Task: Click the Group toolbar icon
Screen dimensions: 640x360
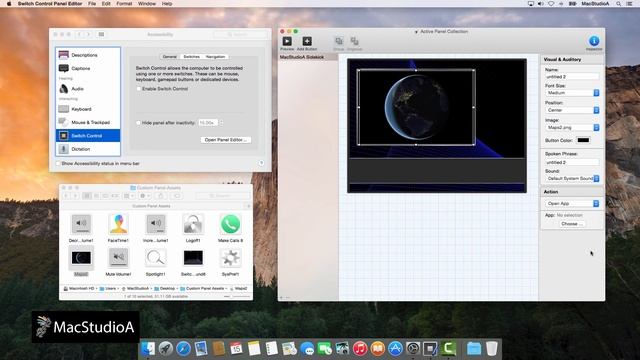Action: click(x=339, y=41)
